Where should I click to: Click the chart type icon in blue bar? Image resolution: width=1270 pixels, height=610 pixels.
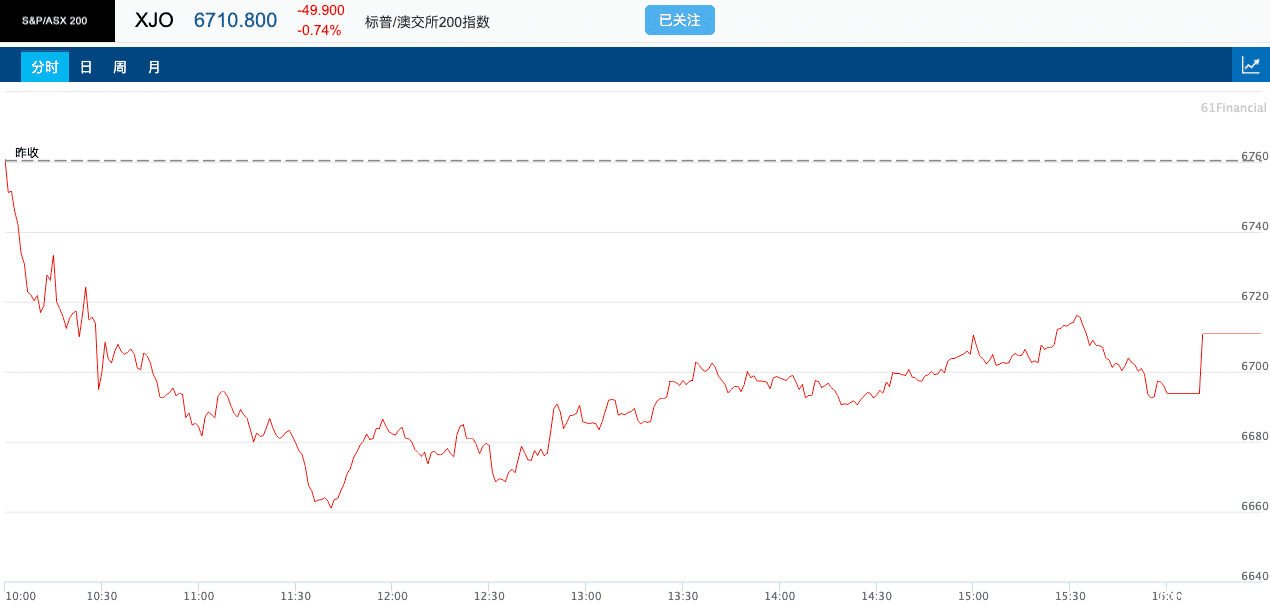[x=1250, y=66]
